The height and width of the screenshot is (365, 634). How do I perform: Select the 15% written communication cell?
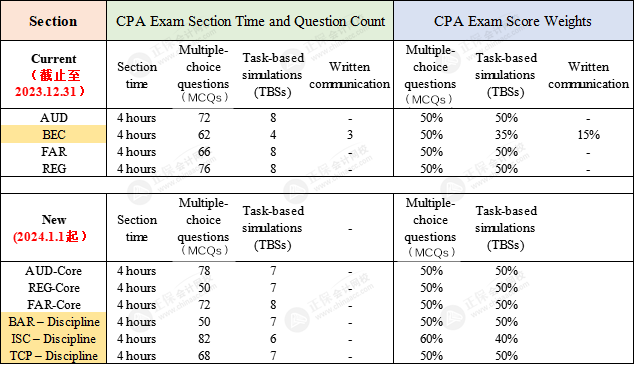tap(588, 135)
